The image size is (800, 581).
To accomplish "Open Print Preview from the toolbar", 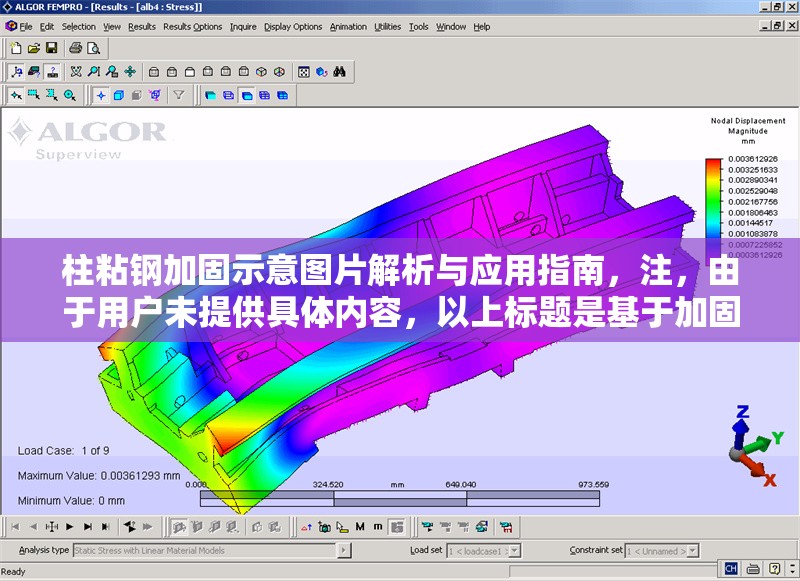I will [94, 48].
